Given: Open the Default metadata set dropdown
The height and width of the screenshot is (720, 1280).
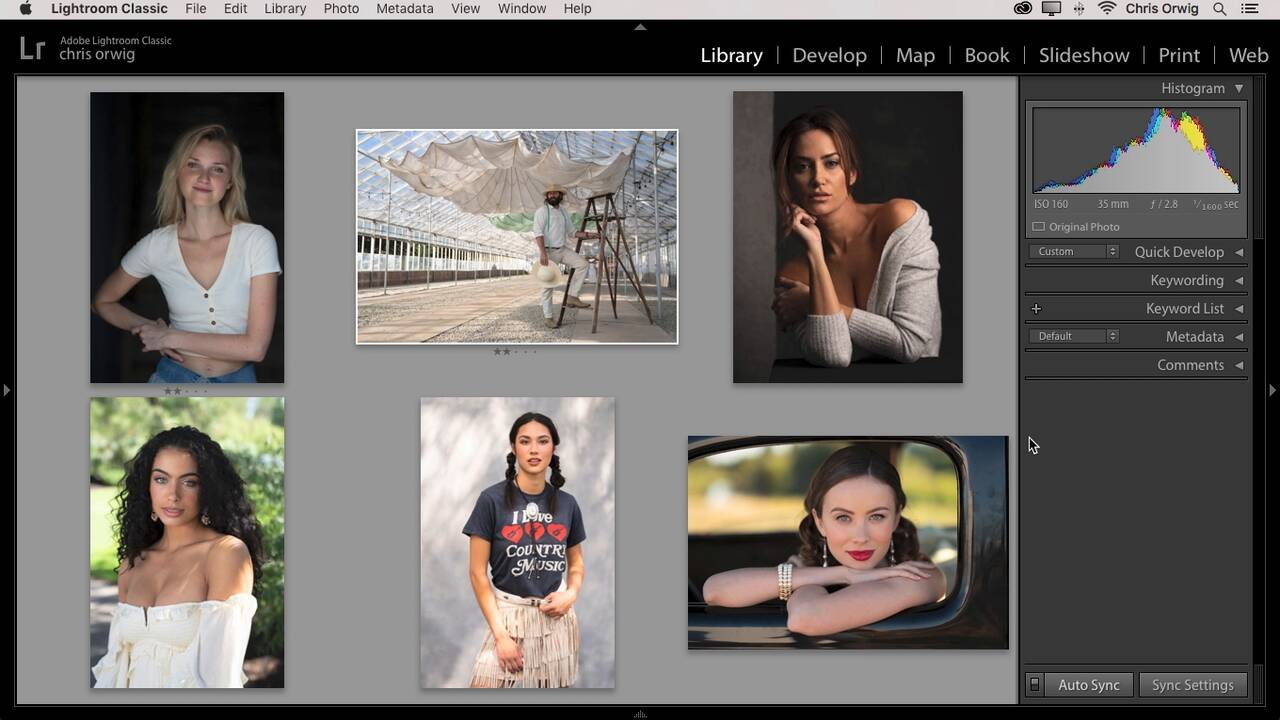Looking at the screenshot, I should click(1074, 336).
